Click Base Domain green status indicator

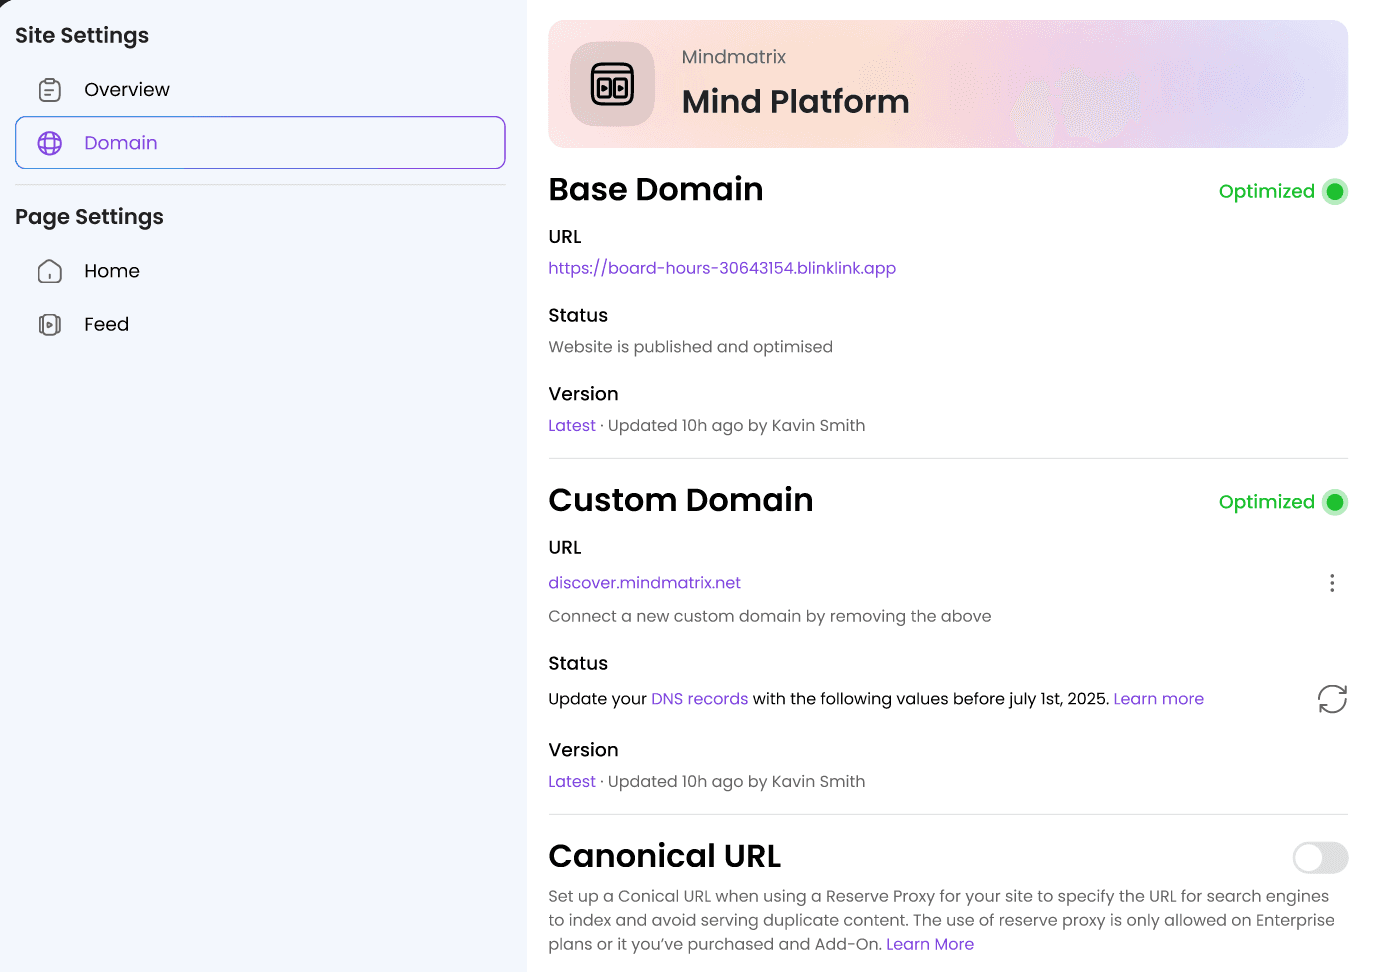[1335, 191]
